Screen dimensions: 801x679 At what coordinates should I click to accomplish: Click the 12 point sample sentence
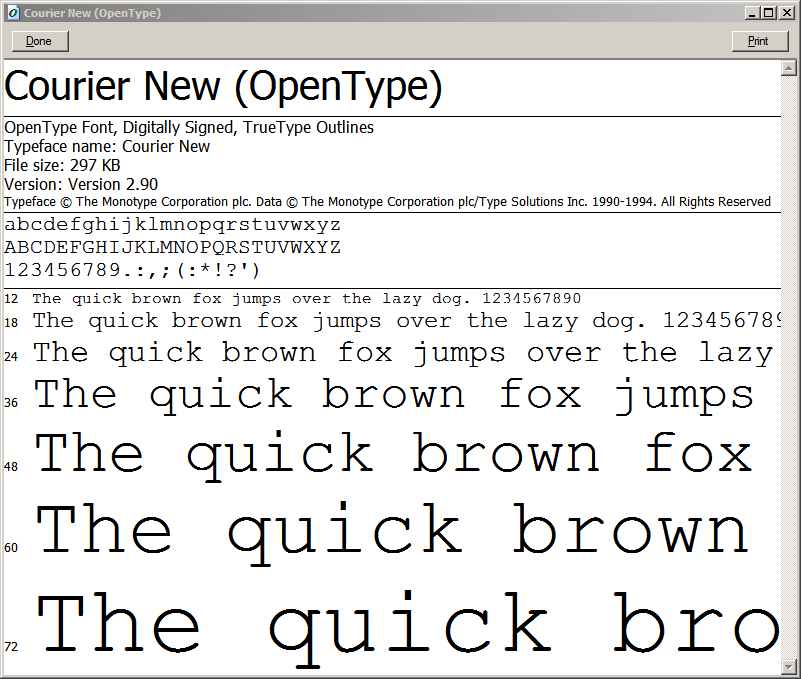click(x=307, y=299)
